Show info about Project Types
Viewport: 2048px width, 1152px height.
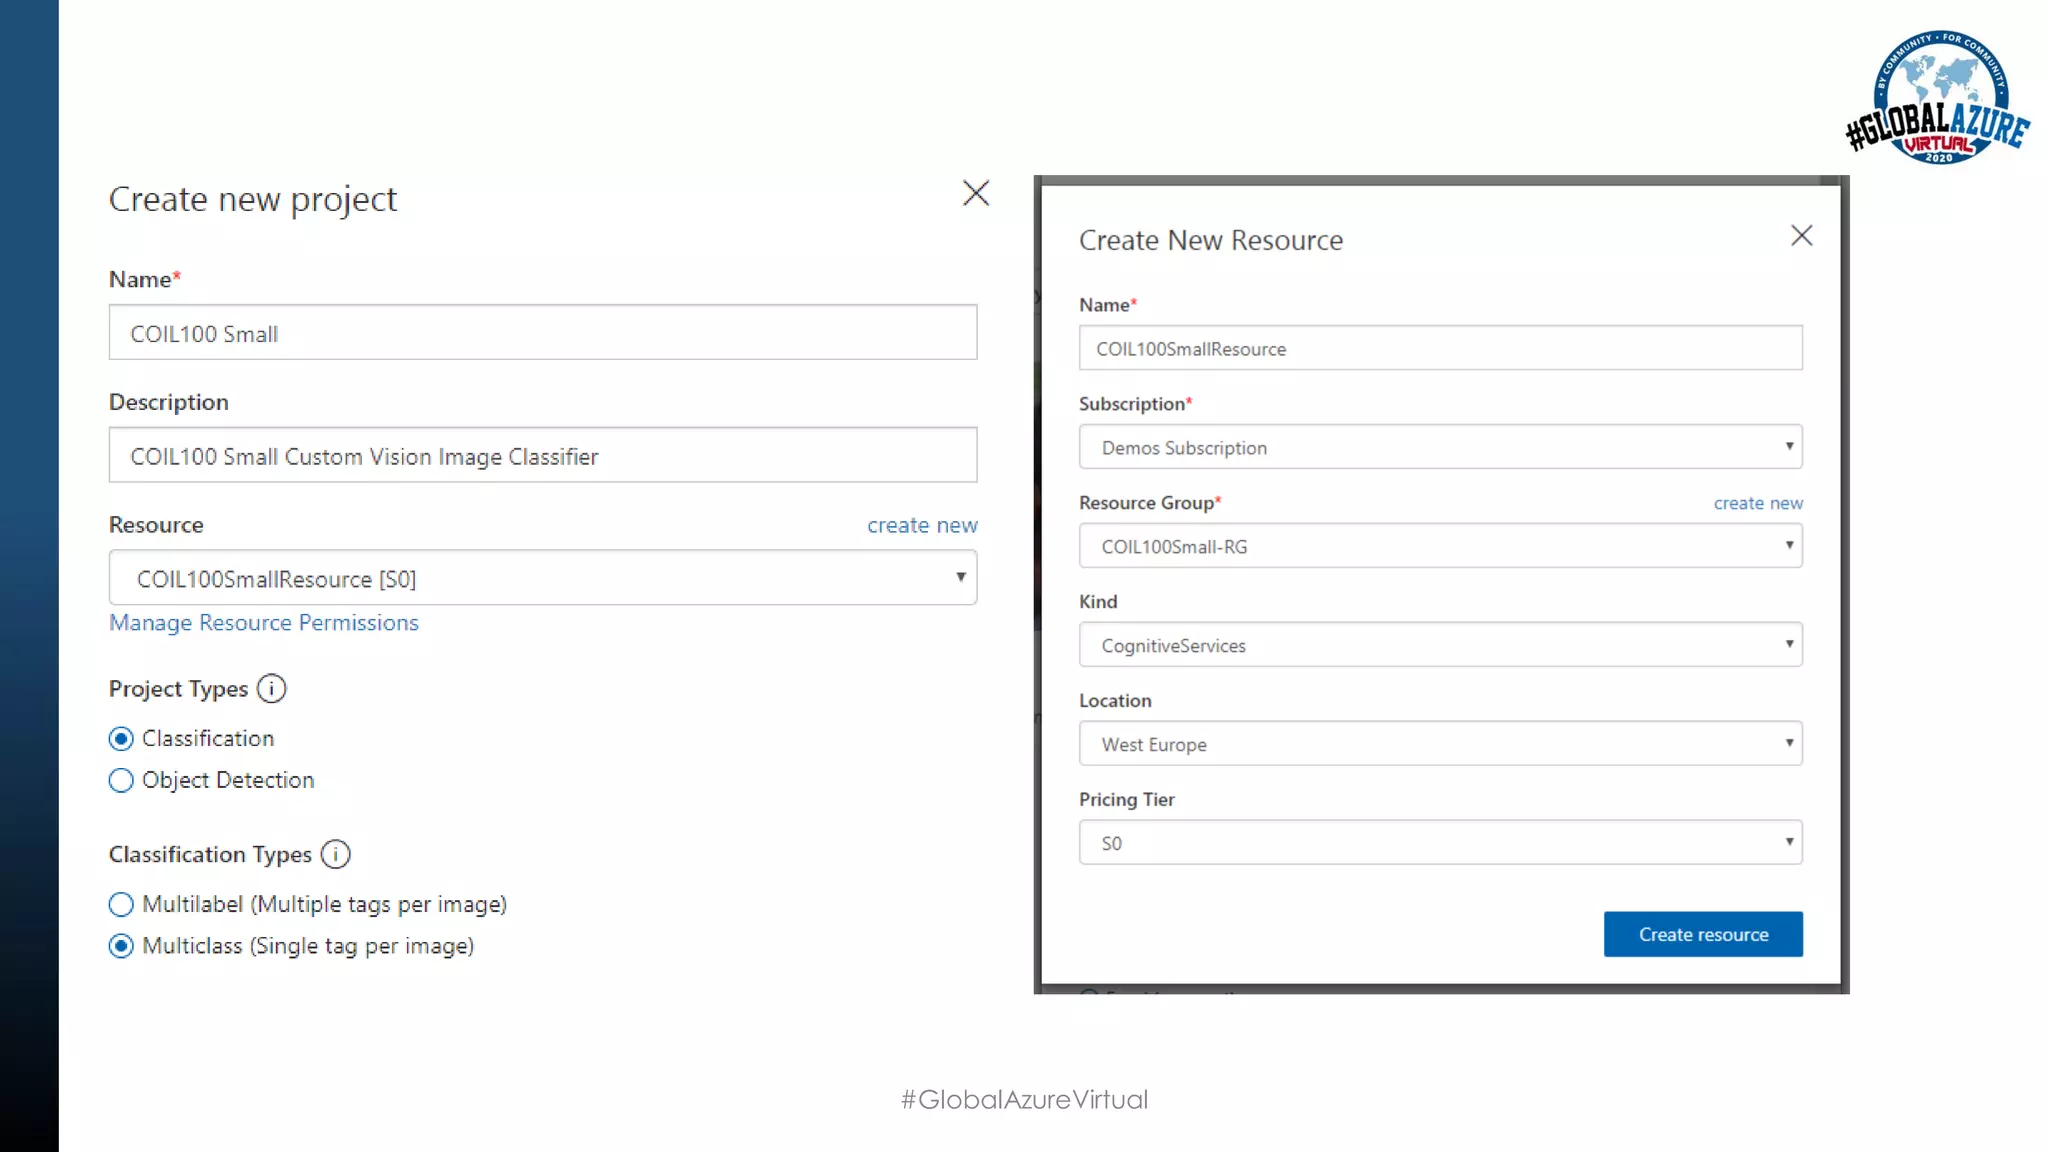pos(271,689)
